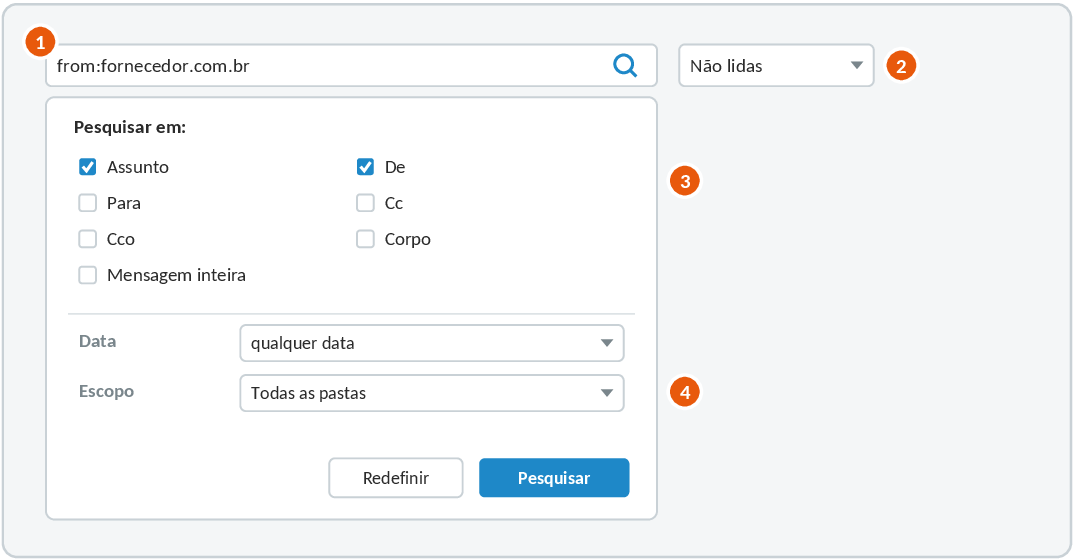The height and width of the screenshot is (560, 1074).
Task: Focus the search field containing from:fornecedor.com.br
Action: [351, 66]
